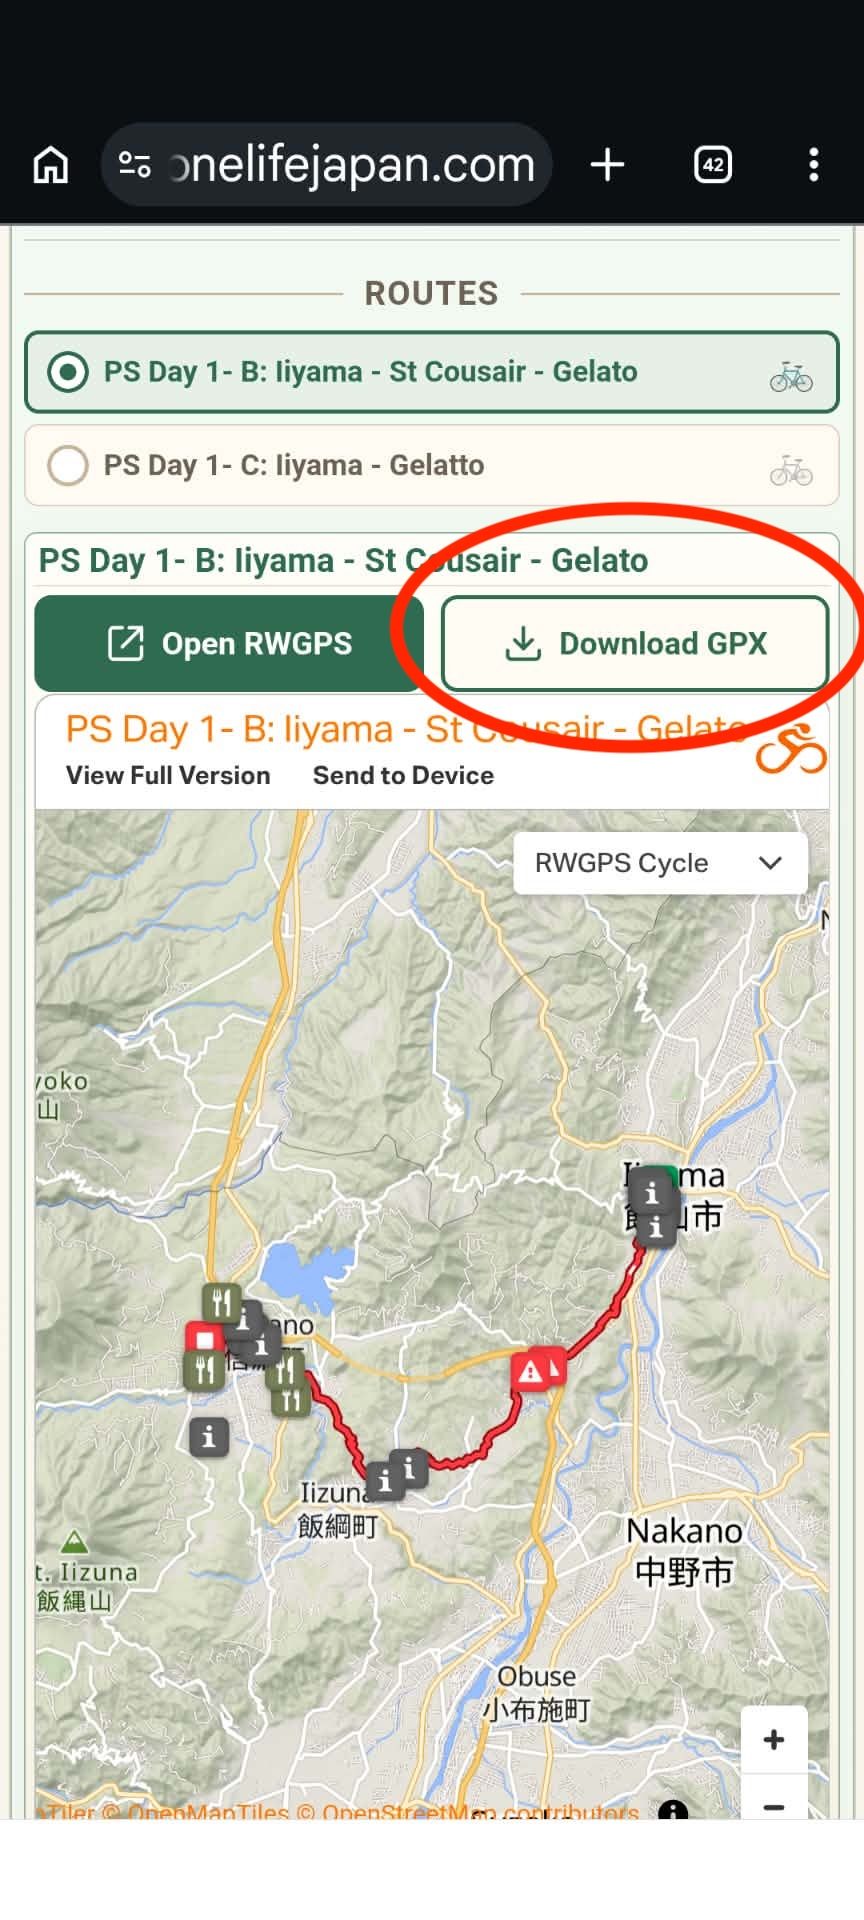
Task: Open the route in RWGPS
Action: 229,643
